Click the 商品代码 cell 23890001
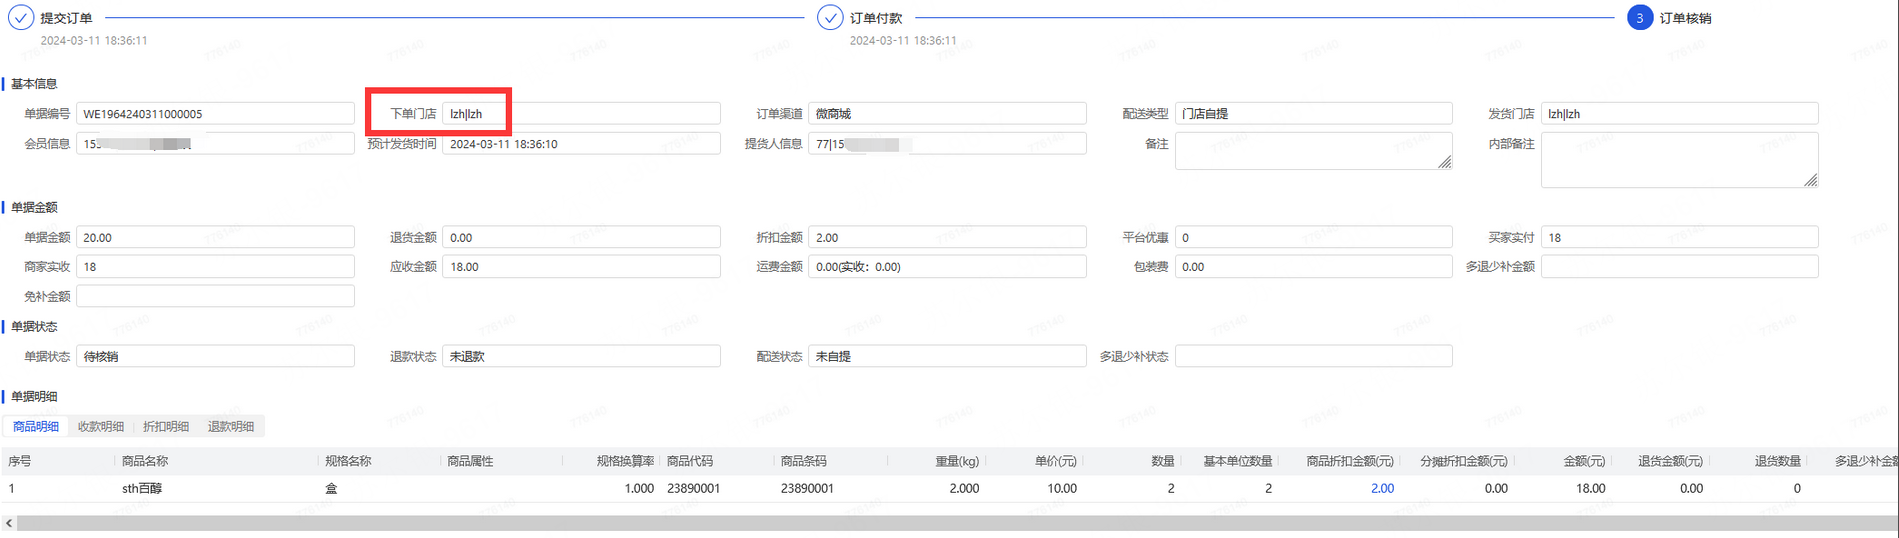This screenshot has width=1899, height=538. click(693, 489)
